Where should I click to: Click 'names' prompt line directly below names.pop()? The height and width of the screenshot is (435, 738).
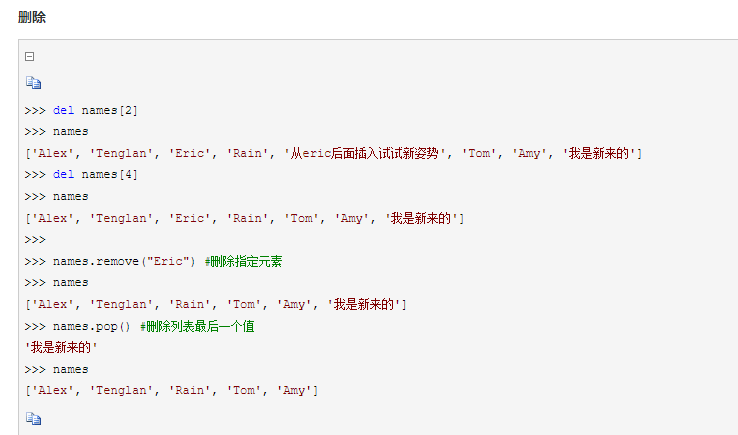(70, 369)
